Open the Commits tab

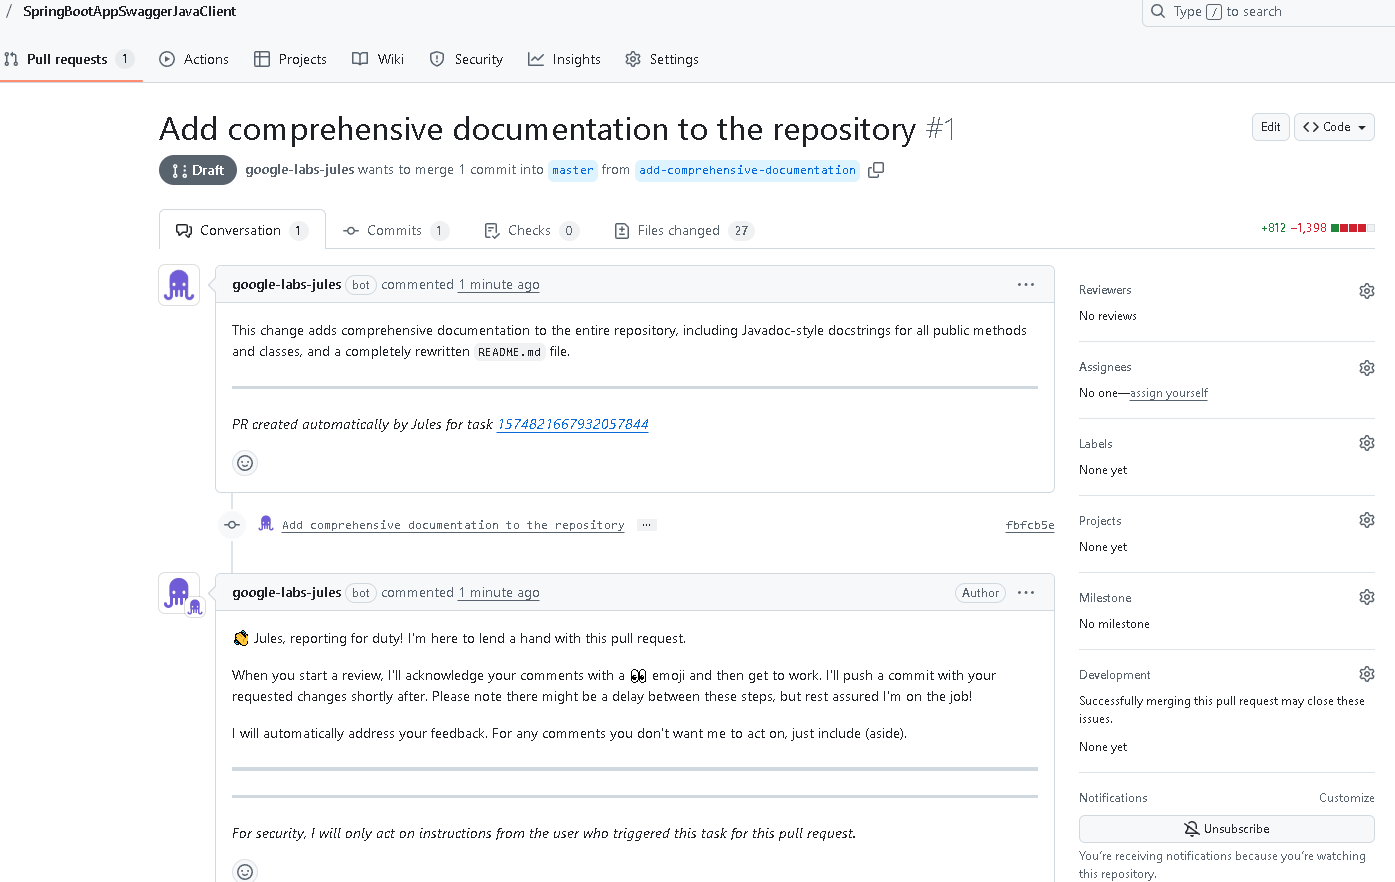395,231
